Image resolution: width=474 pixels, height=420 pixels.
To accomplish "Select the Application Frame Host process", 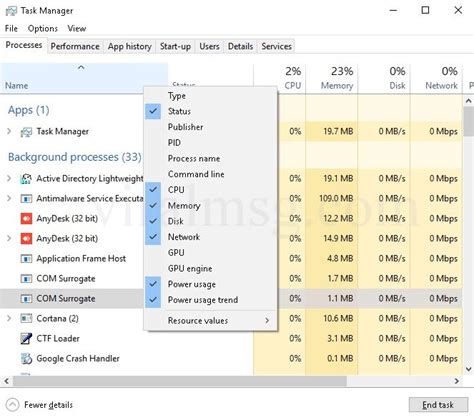I will coord(81,259).
